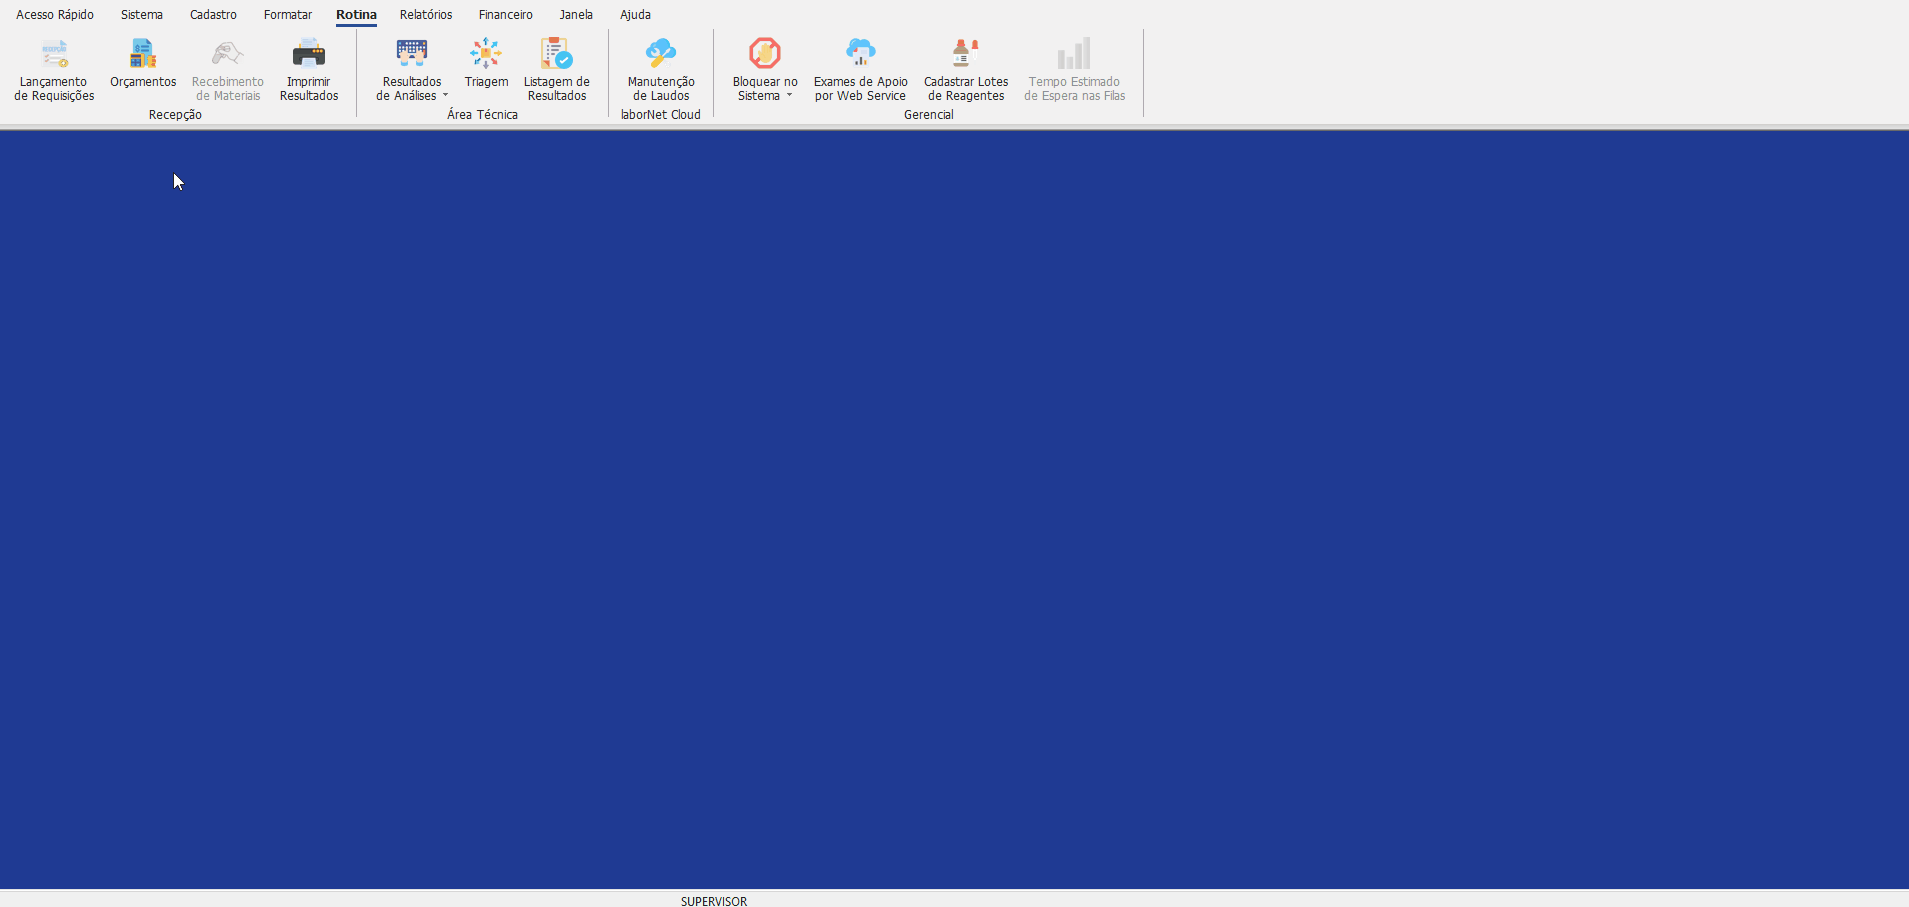
Task: Switch to the Formatar tab
Action: pos(288,15)
